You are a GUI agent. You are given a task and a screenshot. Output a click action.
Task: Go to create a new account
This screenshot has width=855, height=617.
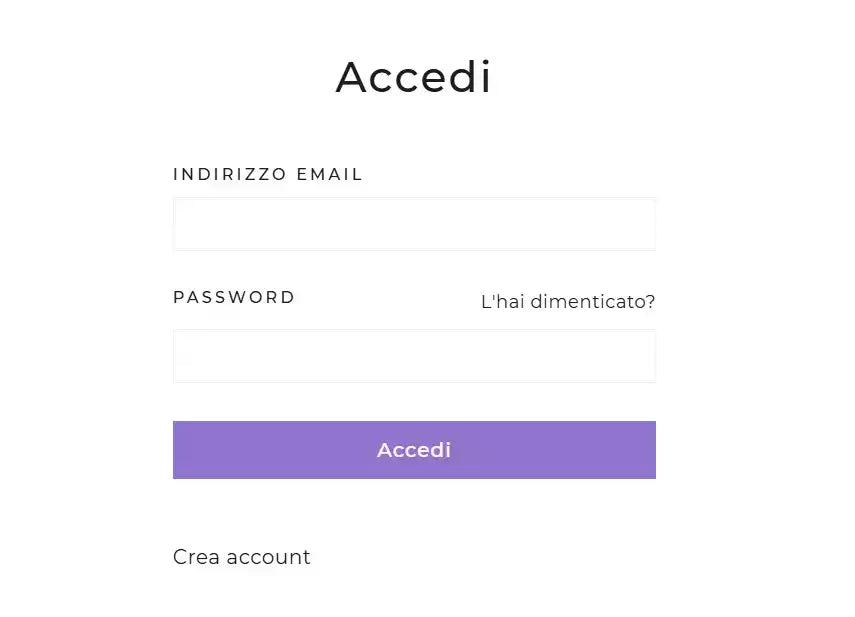pos(242,557)
